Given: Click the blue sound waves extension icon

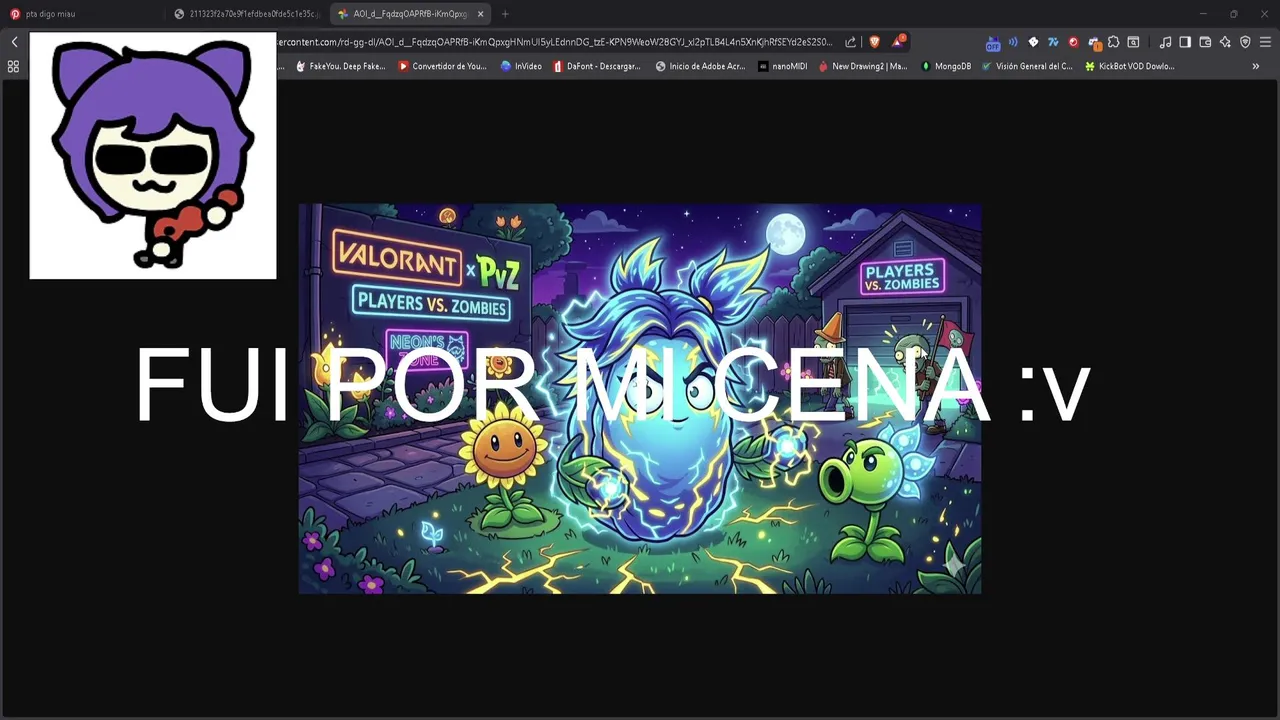Looking at the screenshot, I should click(x=1013, y=42).
